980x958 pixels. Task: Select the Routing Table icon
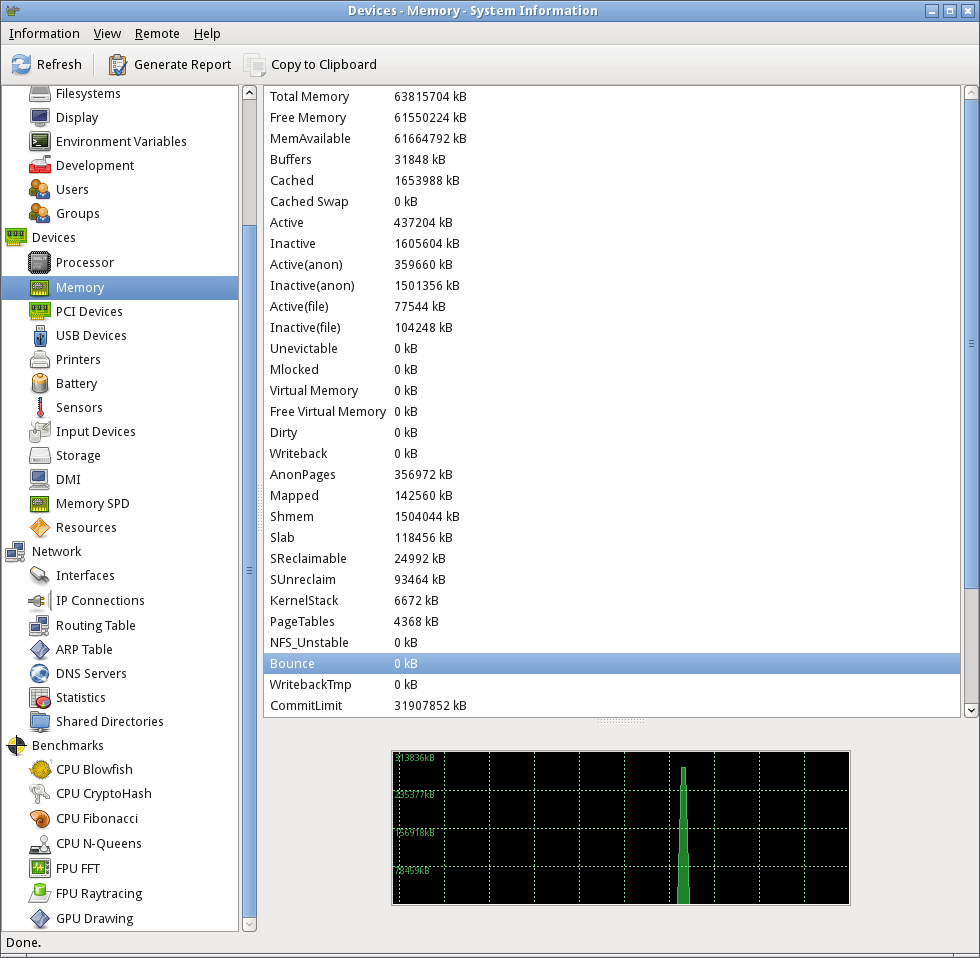pos(39,626)
